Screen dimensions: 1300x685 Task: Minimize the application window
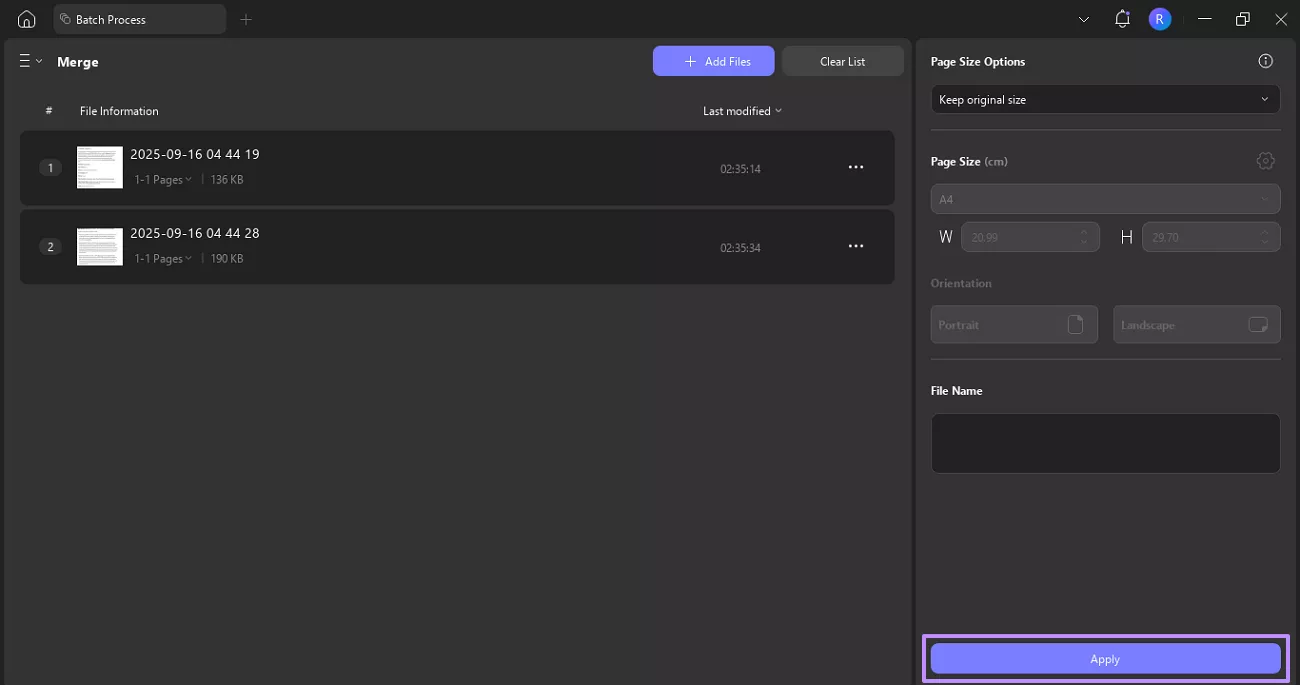[1205, 19]
